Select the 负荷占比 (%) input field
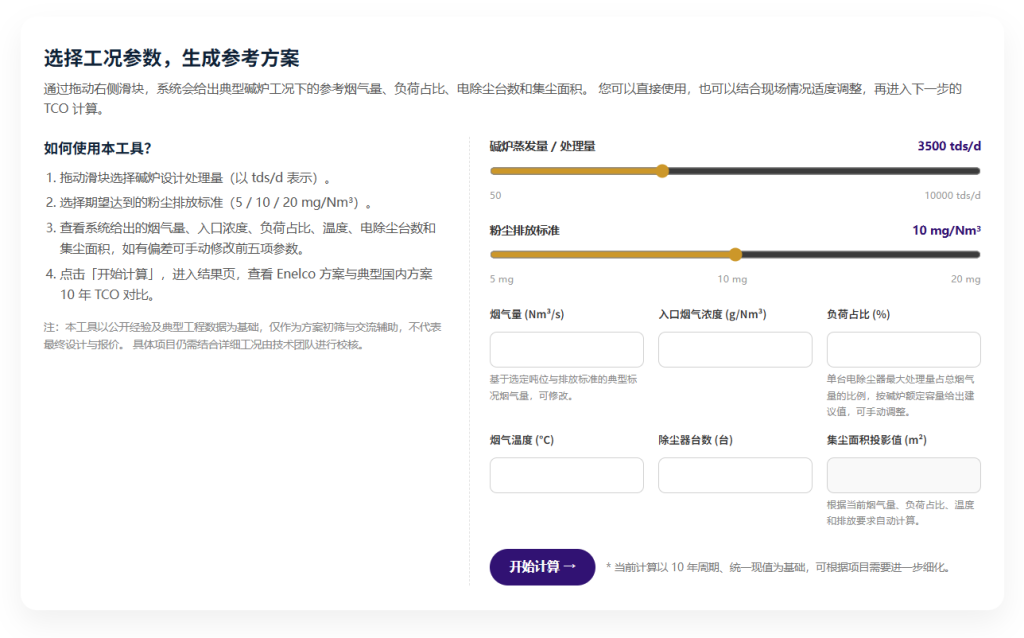This screenshot has height=638, width=1024. (x=903, y=350)
